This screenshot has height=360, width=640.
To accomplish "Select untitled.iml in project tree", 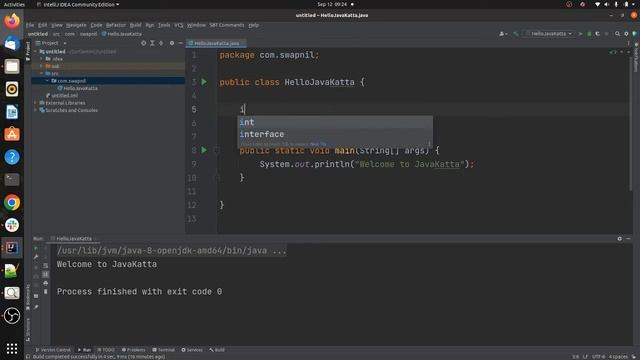I will click(x=62, y=96).
